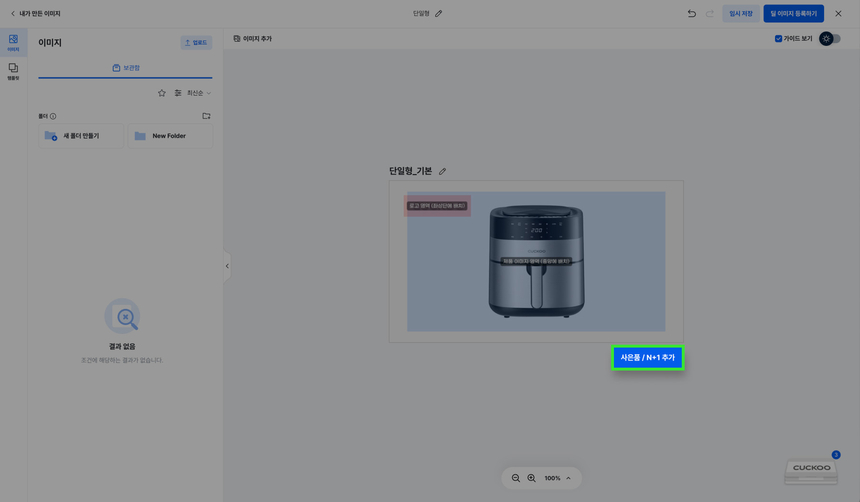Open the 템플릿 panel in the sidebar
The width and height of the screenshot is (860, 502).
13,71
